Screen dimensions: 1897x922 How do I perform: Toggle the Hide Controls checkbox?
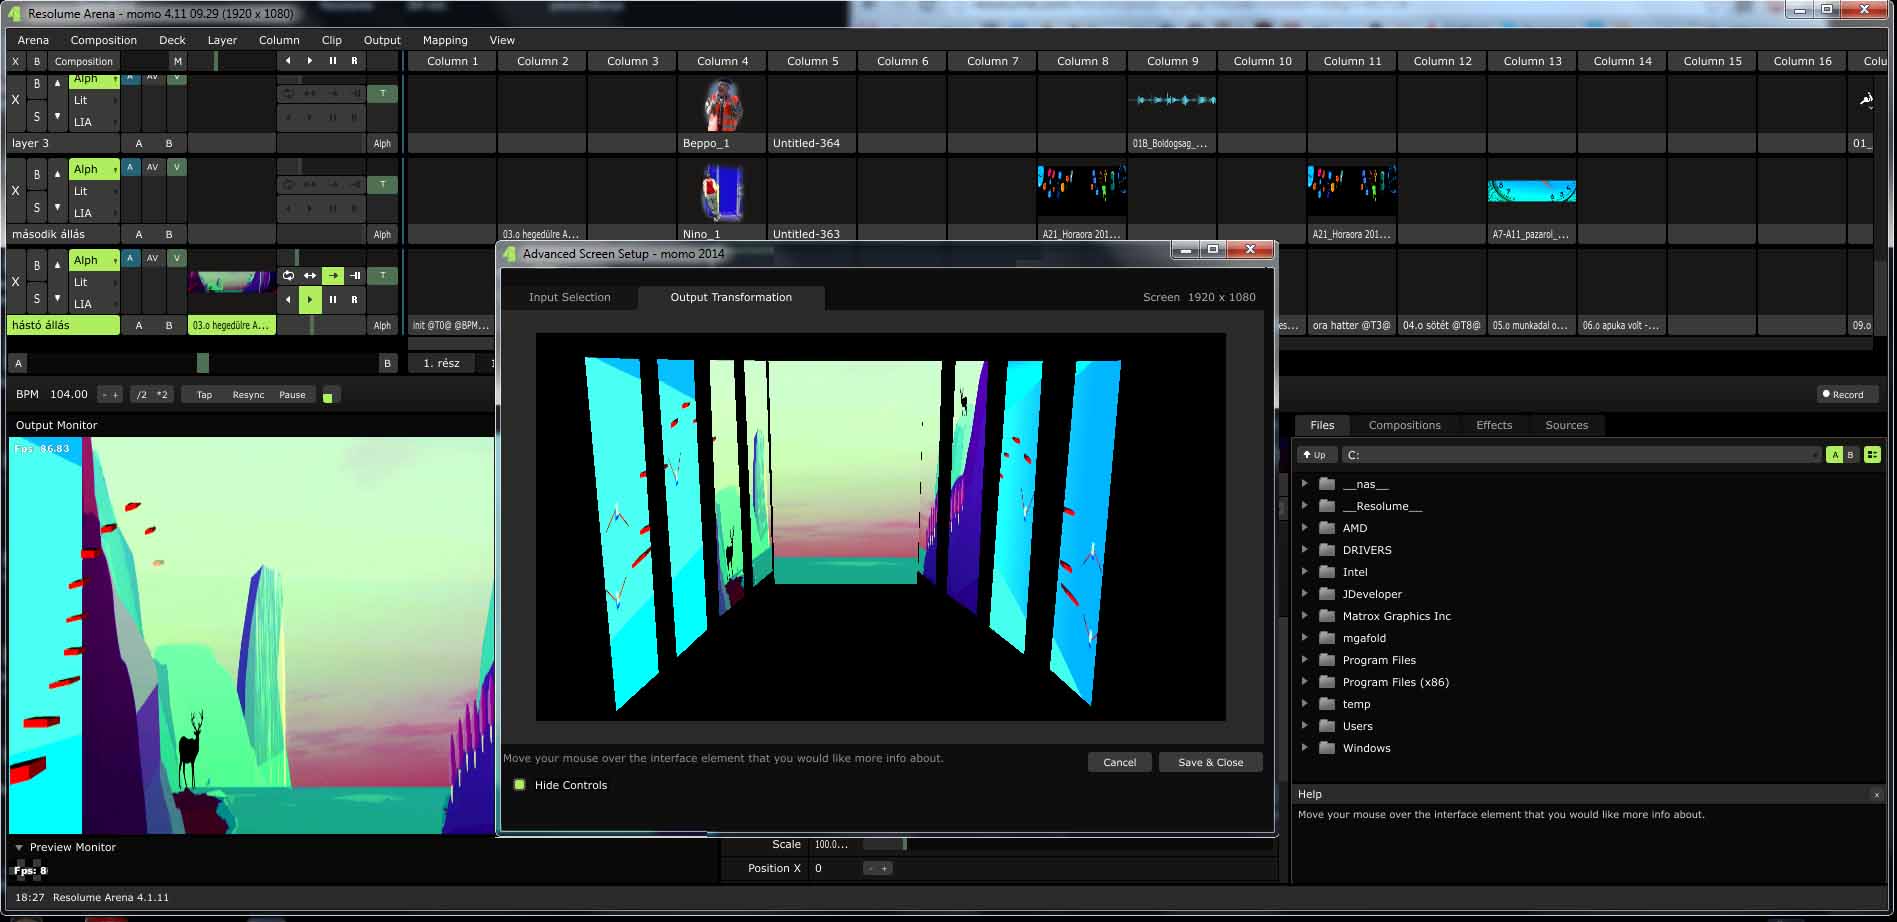coord(520,785)
